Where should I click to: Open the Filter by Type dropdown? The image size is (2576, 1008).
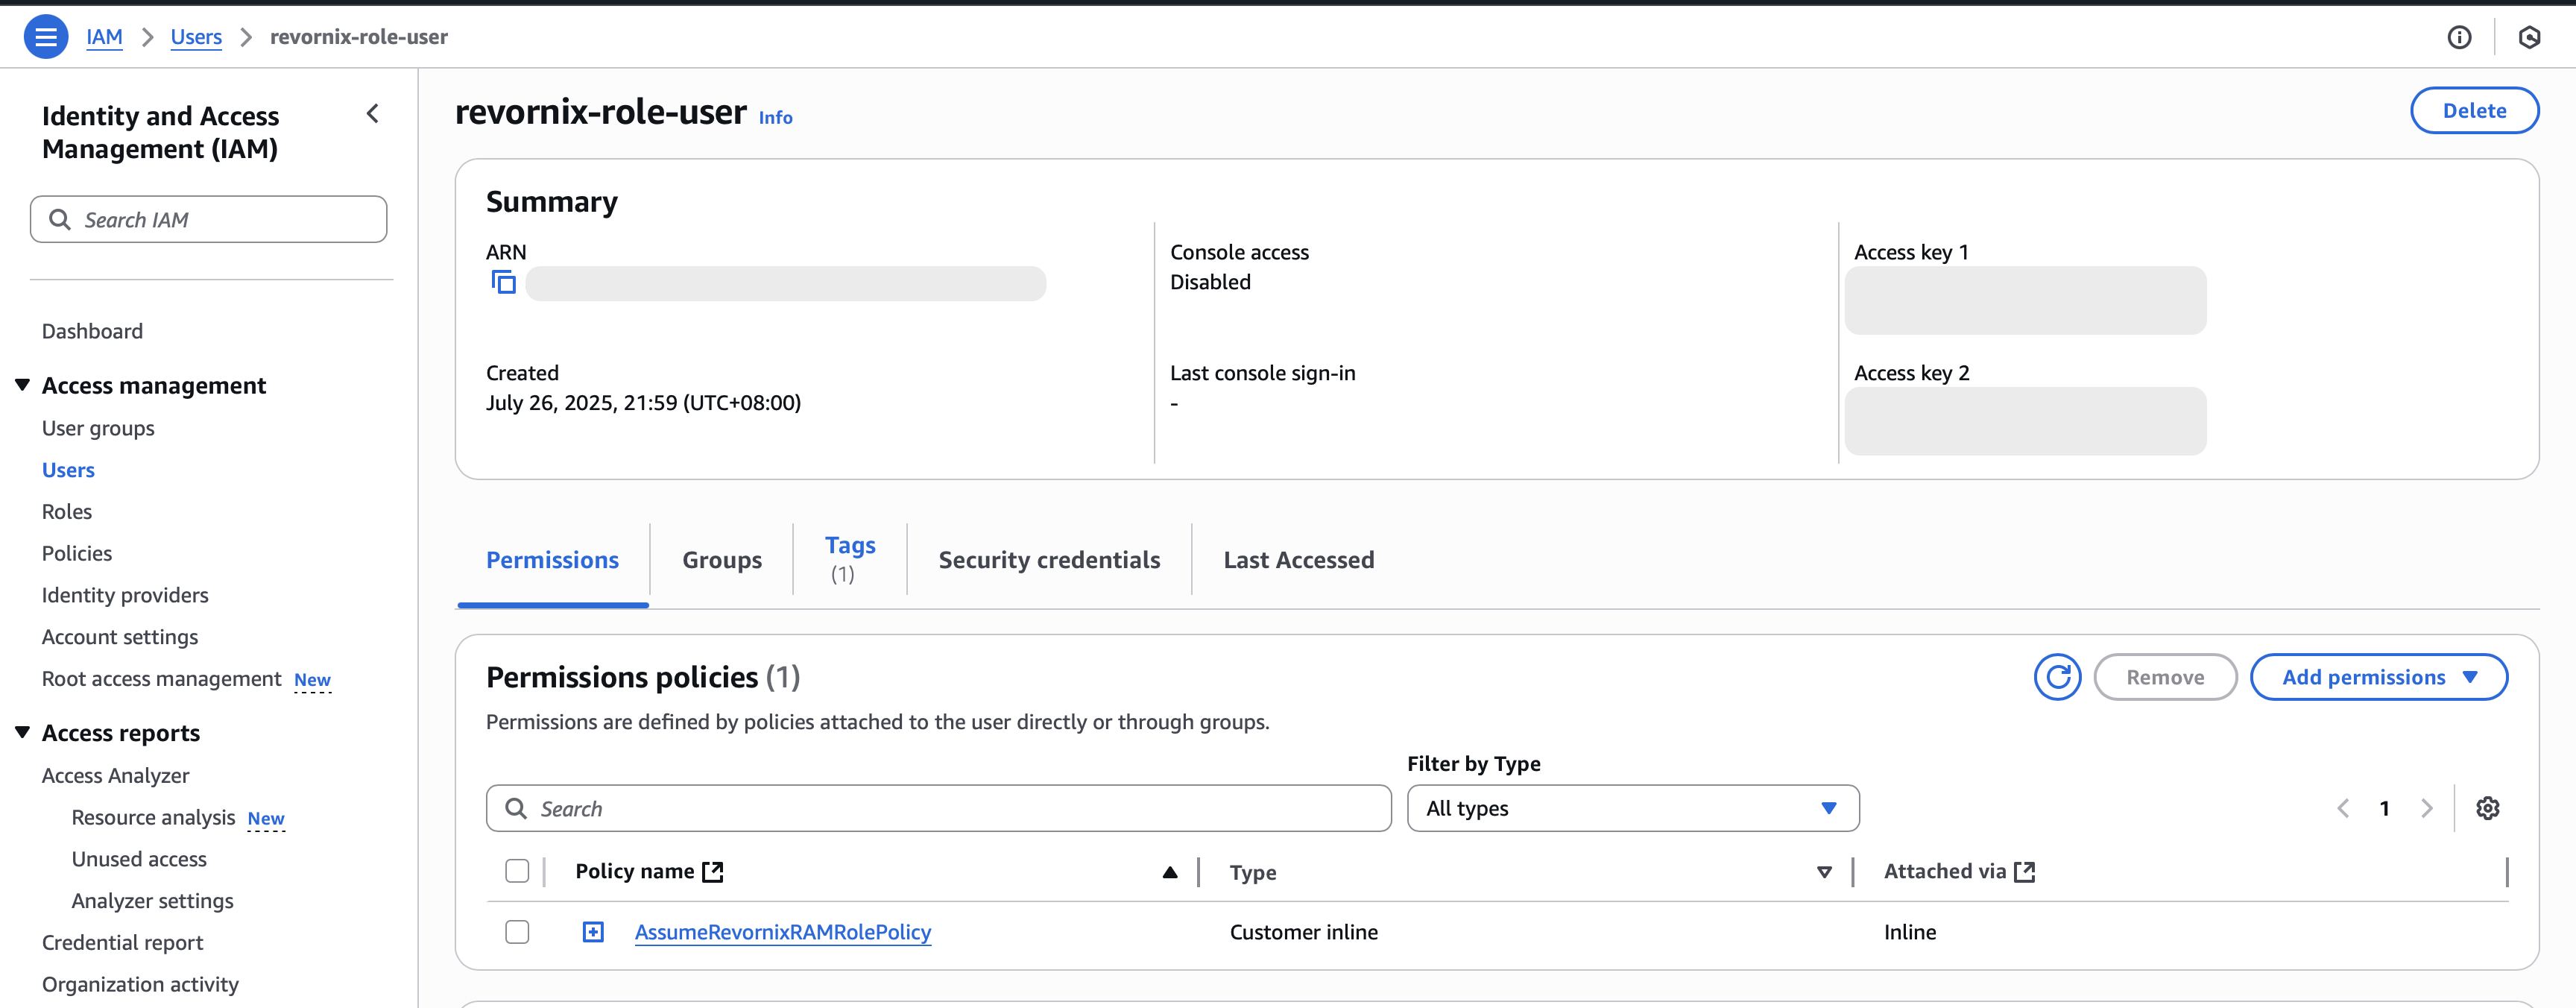pos(1632,808)
